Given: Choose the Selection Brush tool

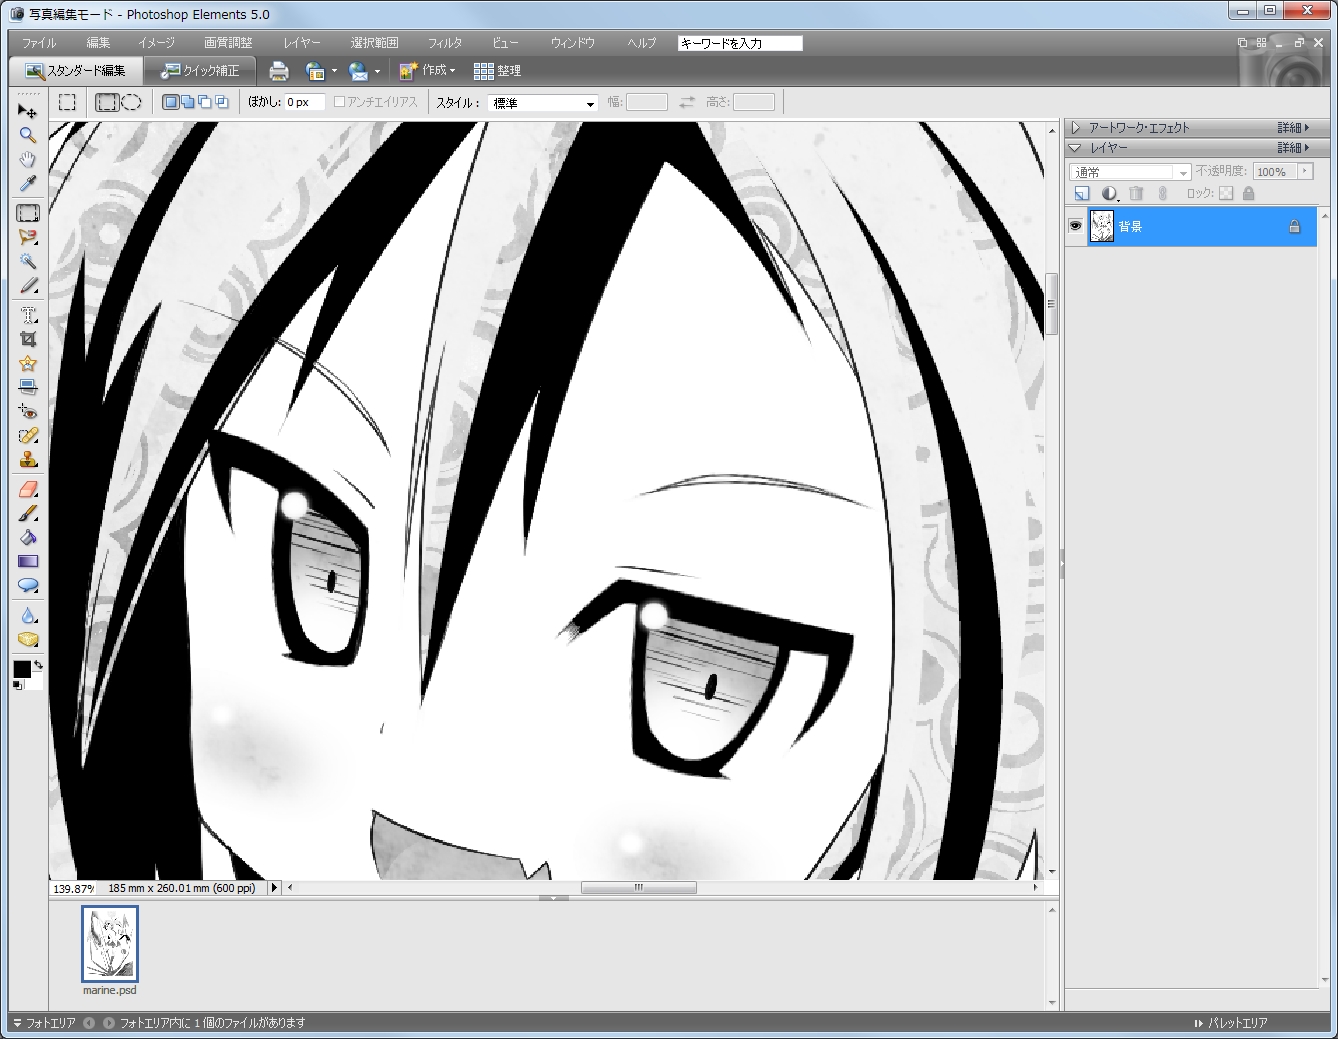Looking at the screenshot, I should [x=27, y=285].
